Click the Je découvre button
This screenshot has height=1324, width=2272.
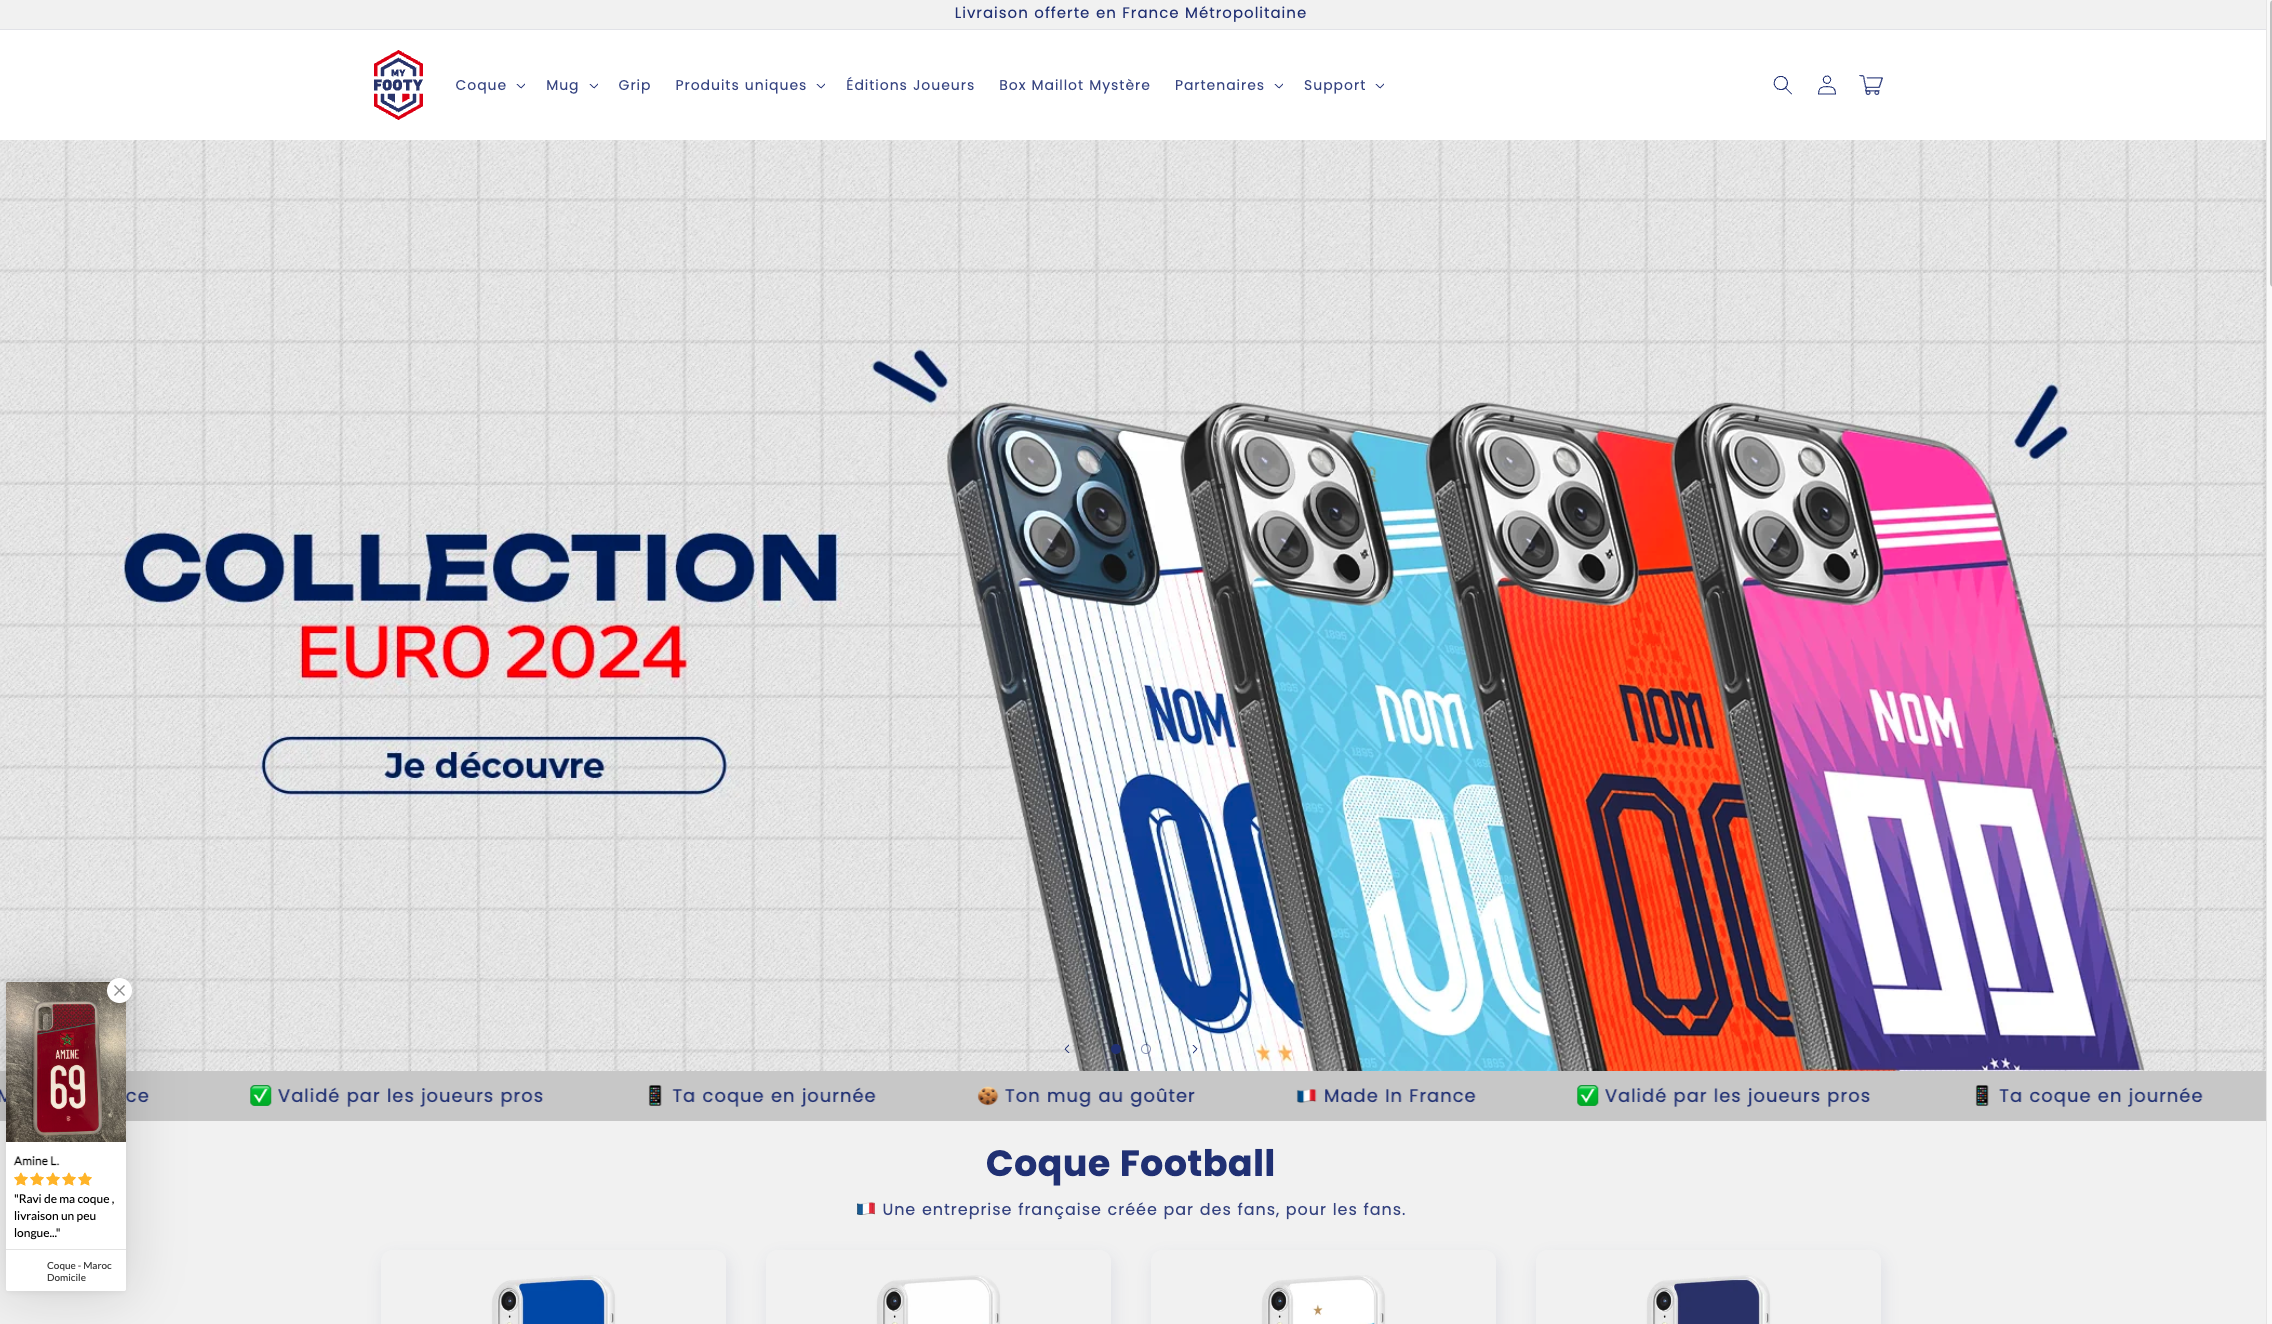pos(494,765)
